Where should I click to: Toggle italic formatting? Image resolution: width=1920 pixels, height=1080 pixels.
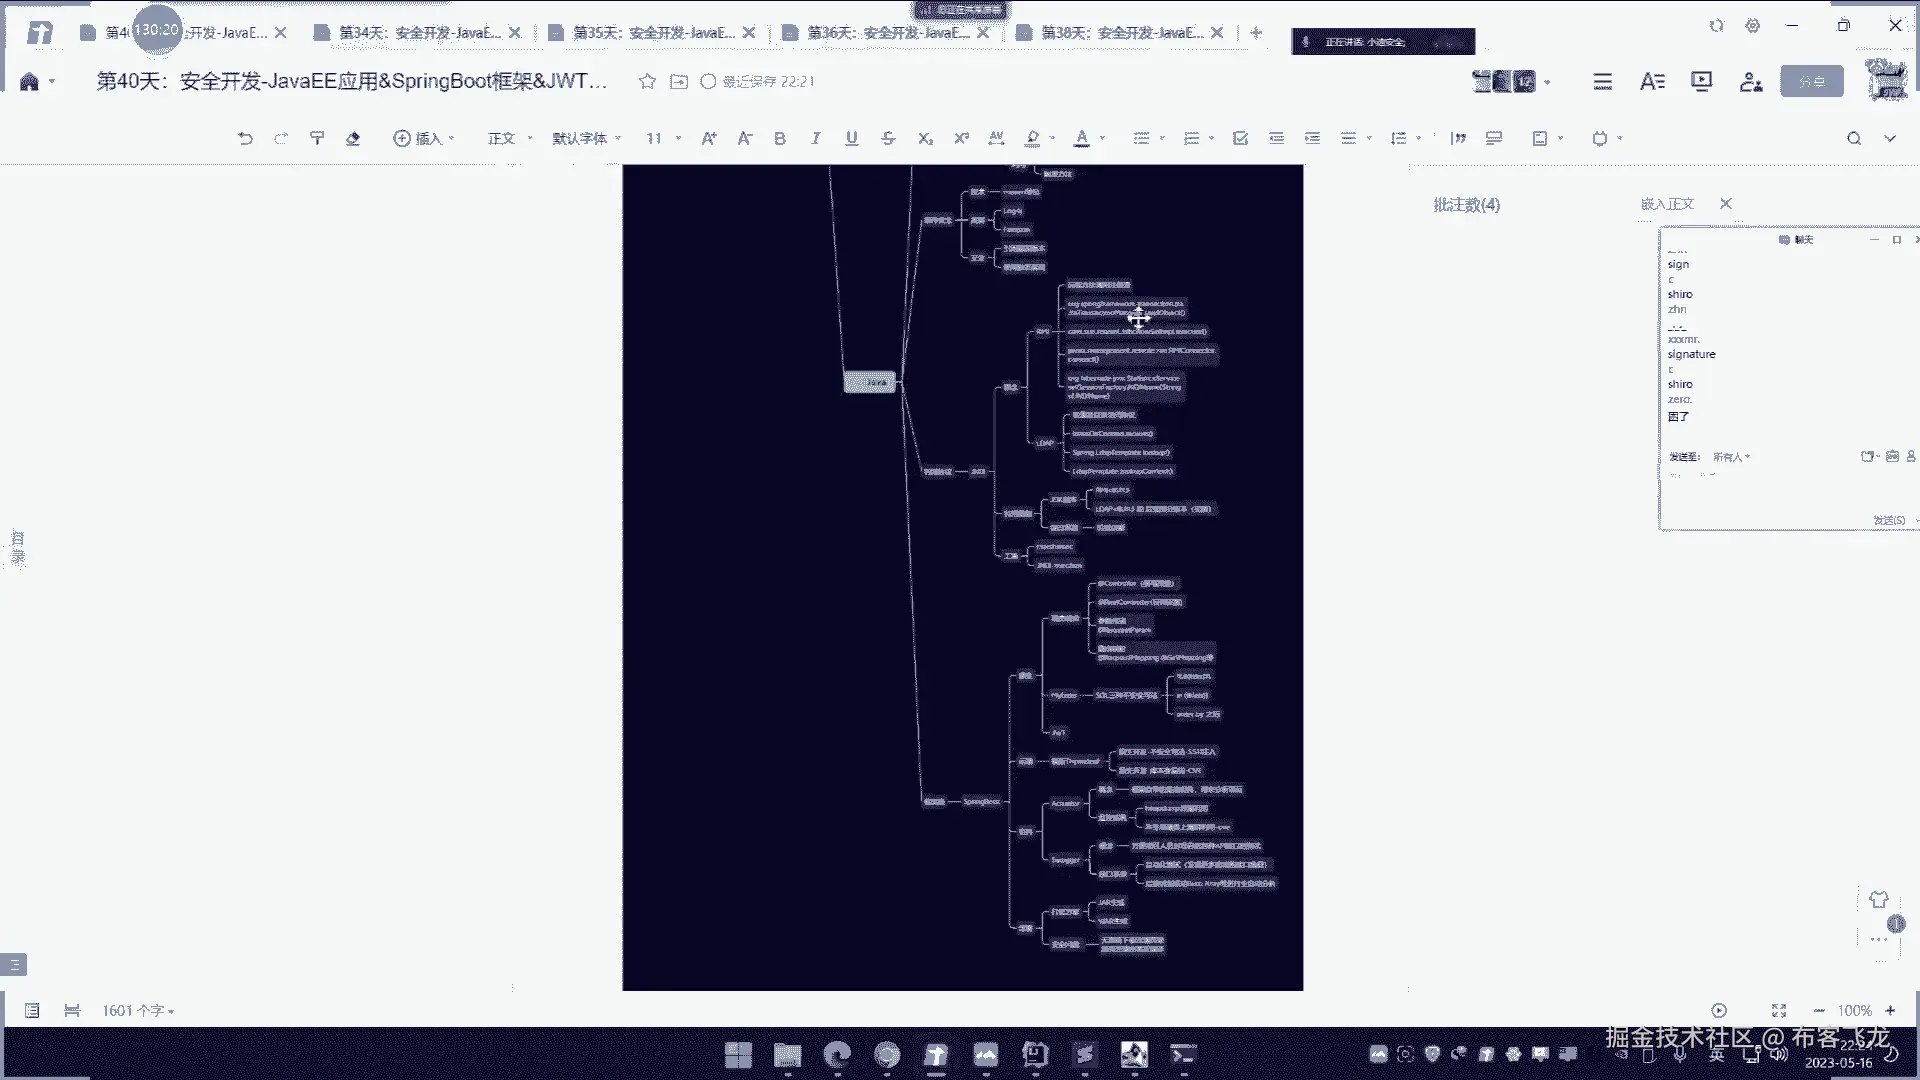(x=816, y=139)
